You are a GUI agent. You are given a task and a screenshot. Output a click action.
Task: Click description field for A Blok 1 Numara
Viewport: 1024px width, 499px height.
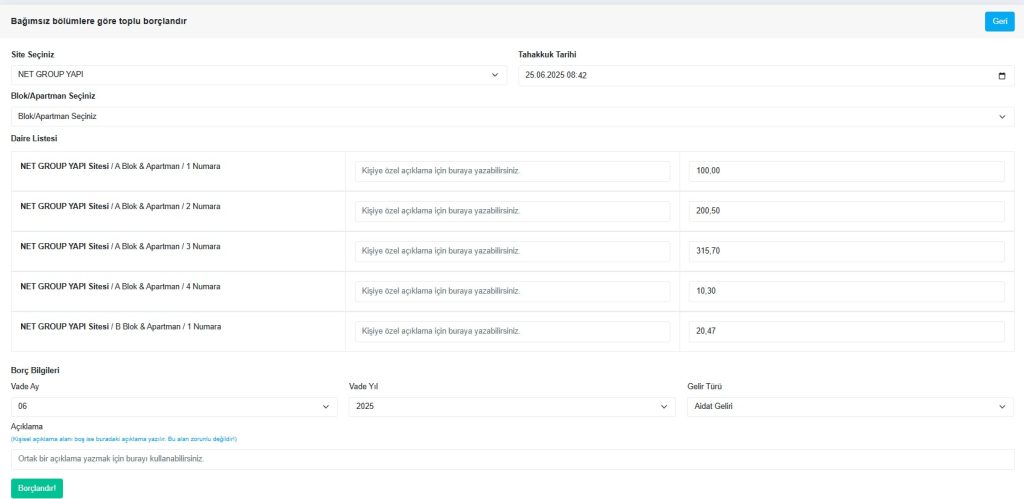[x=512, y=171]
